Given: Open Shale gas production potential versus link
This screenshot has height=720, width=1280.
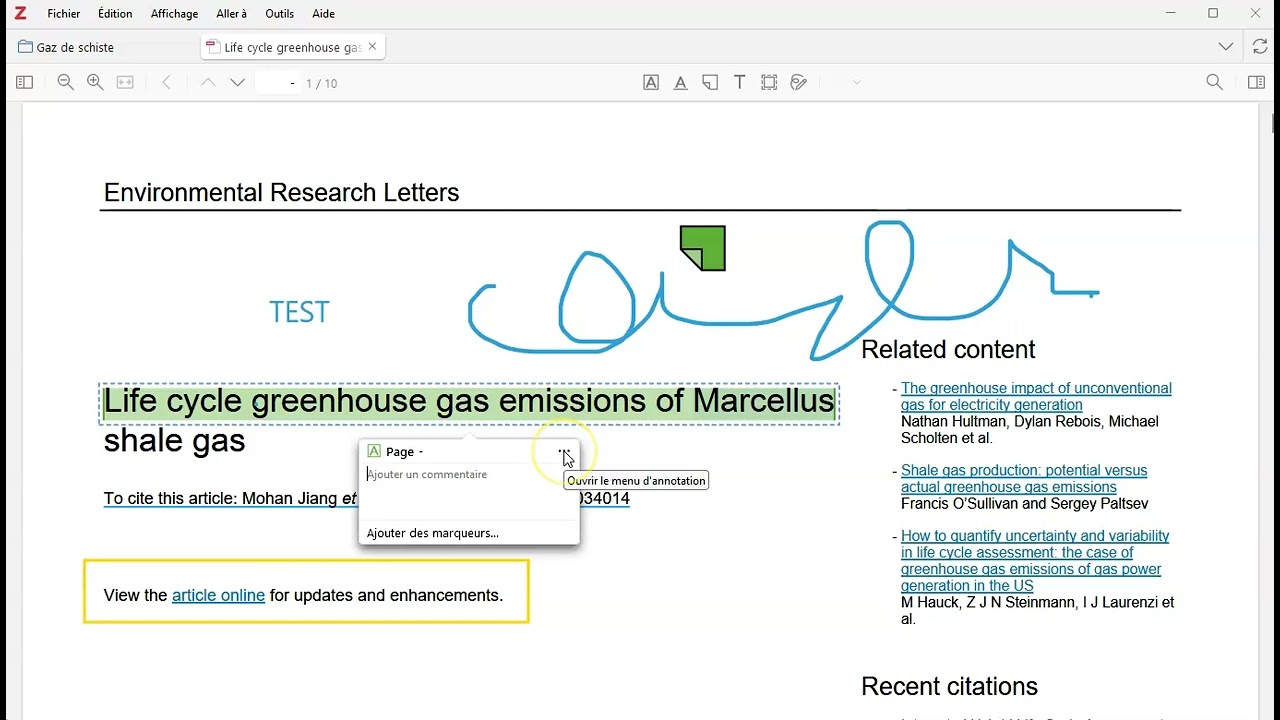Looking at the screenshot, I should [1024, 479].
